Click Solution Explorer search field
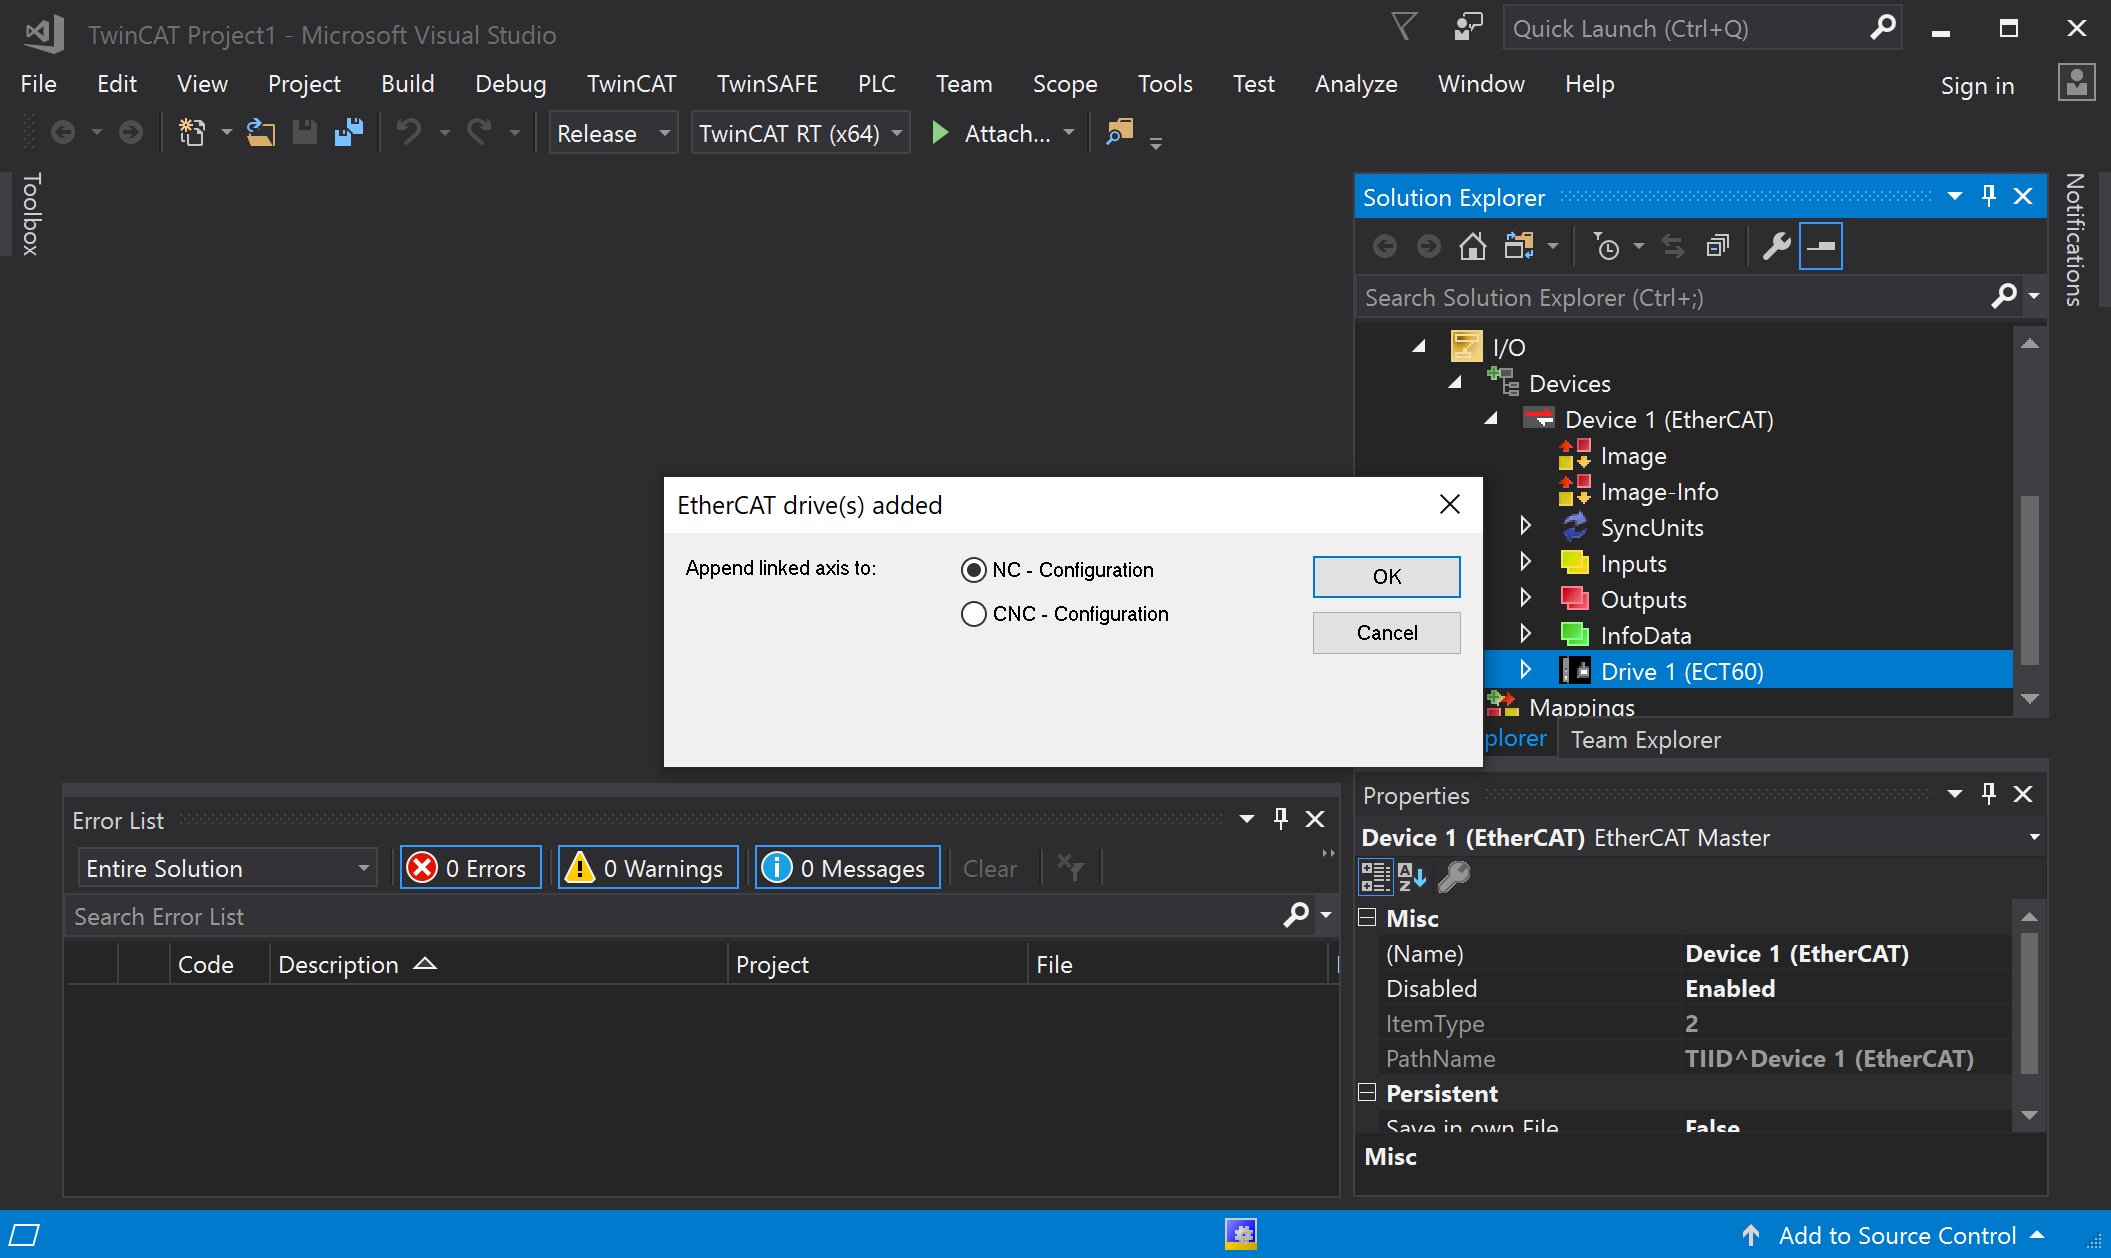Viewport: 2111px width, 1258px height. tap(1675, 298)
